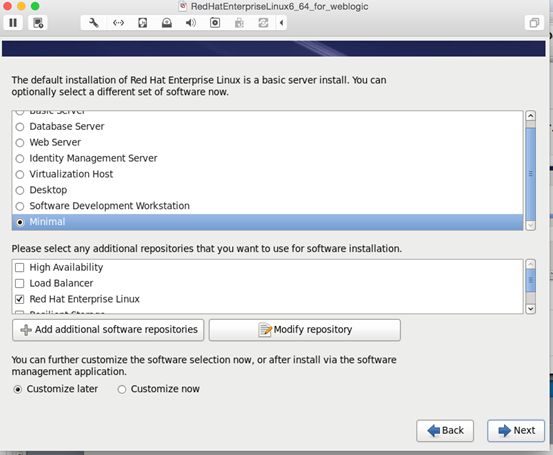This screenshot has height=455, width=553.
Task: Click repository list scrollbar down arrow
Action: [x=530, y=309]
